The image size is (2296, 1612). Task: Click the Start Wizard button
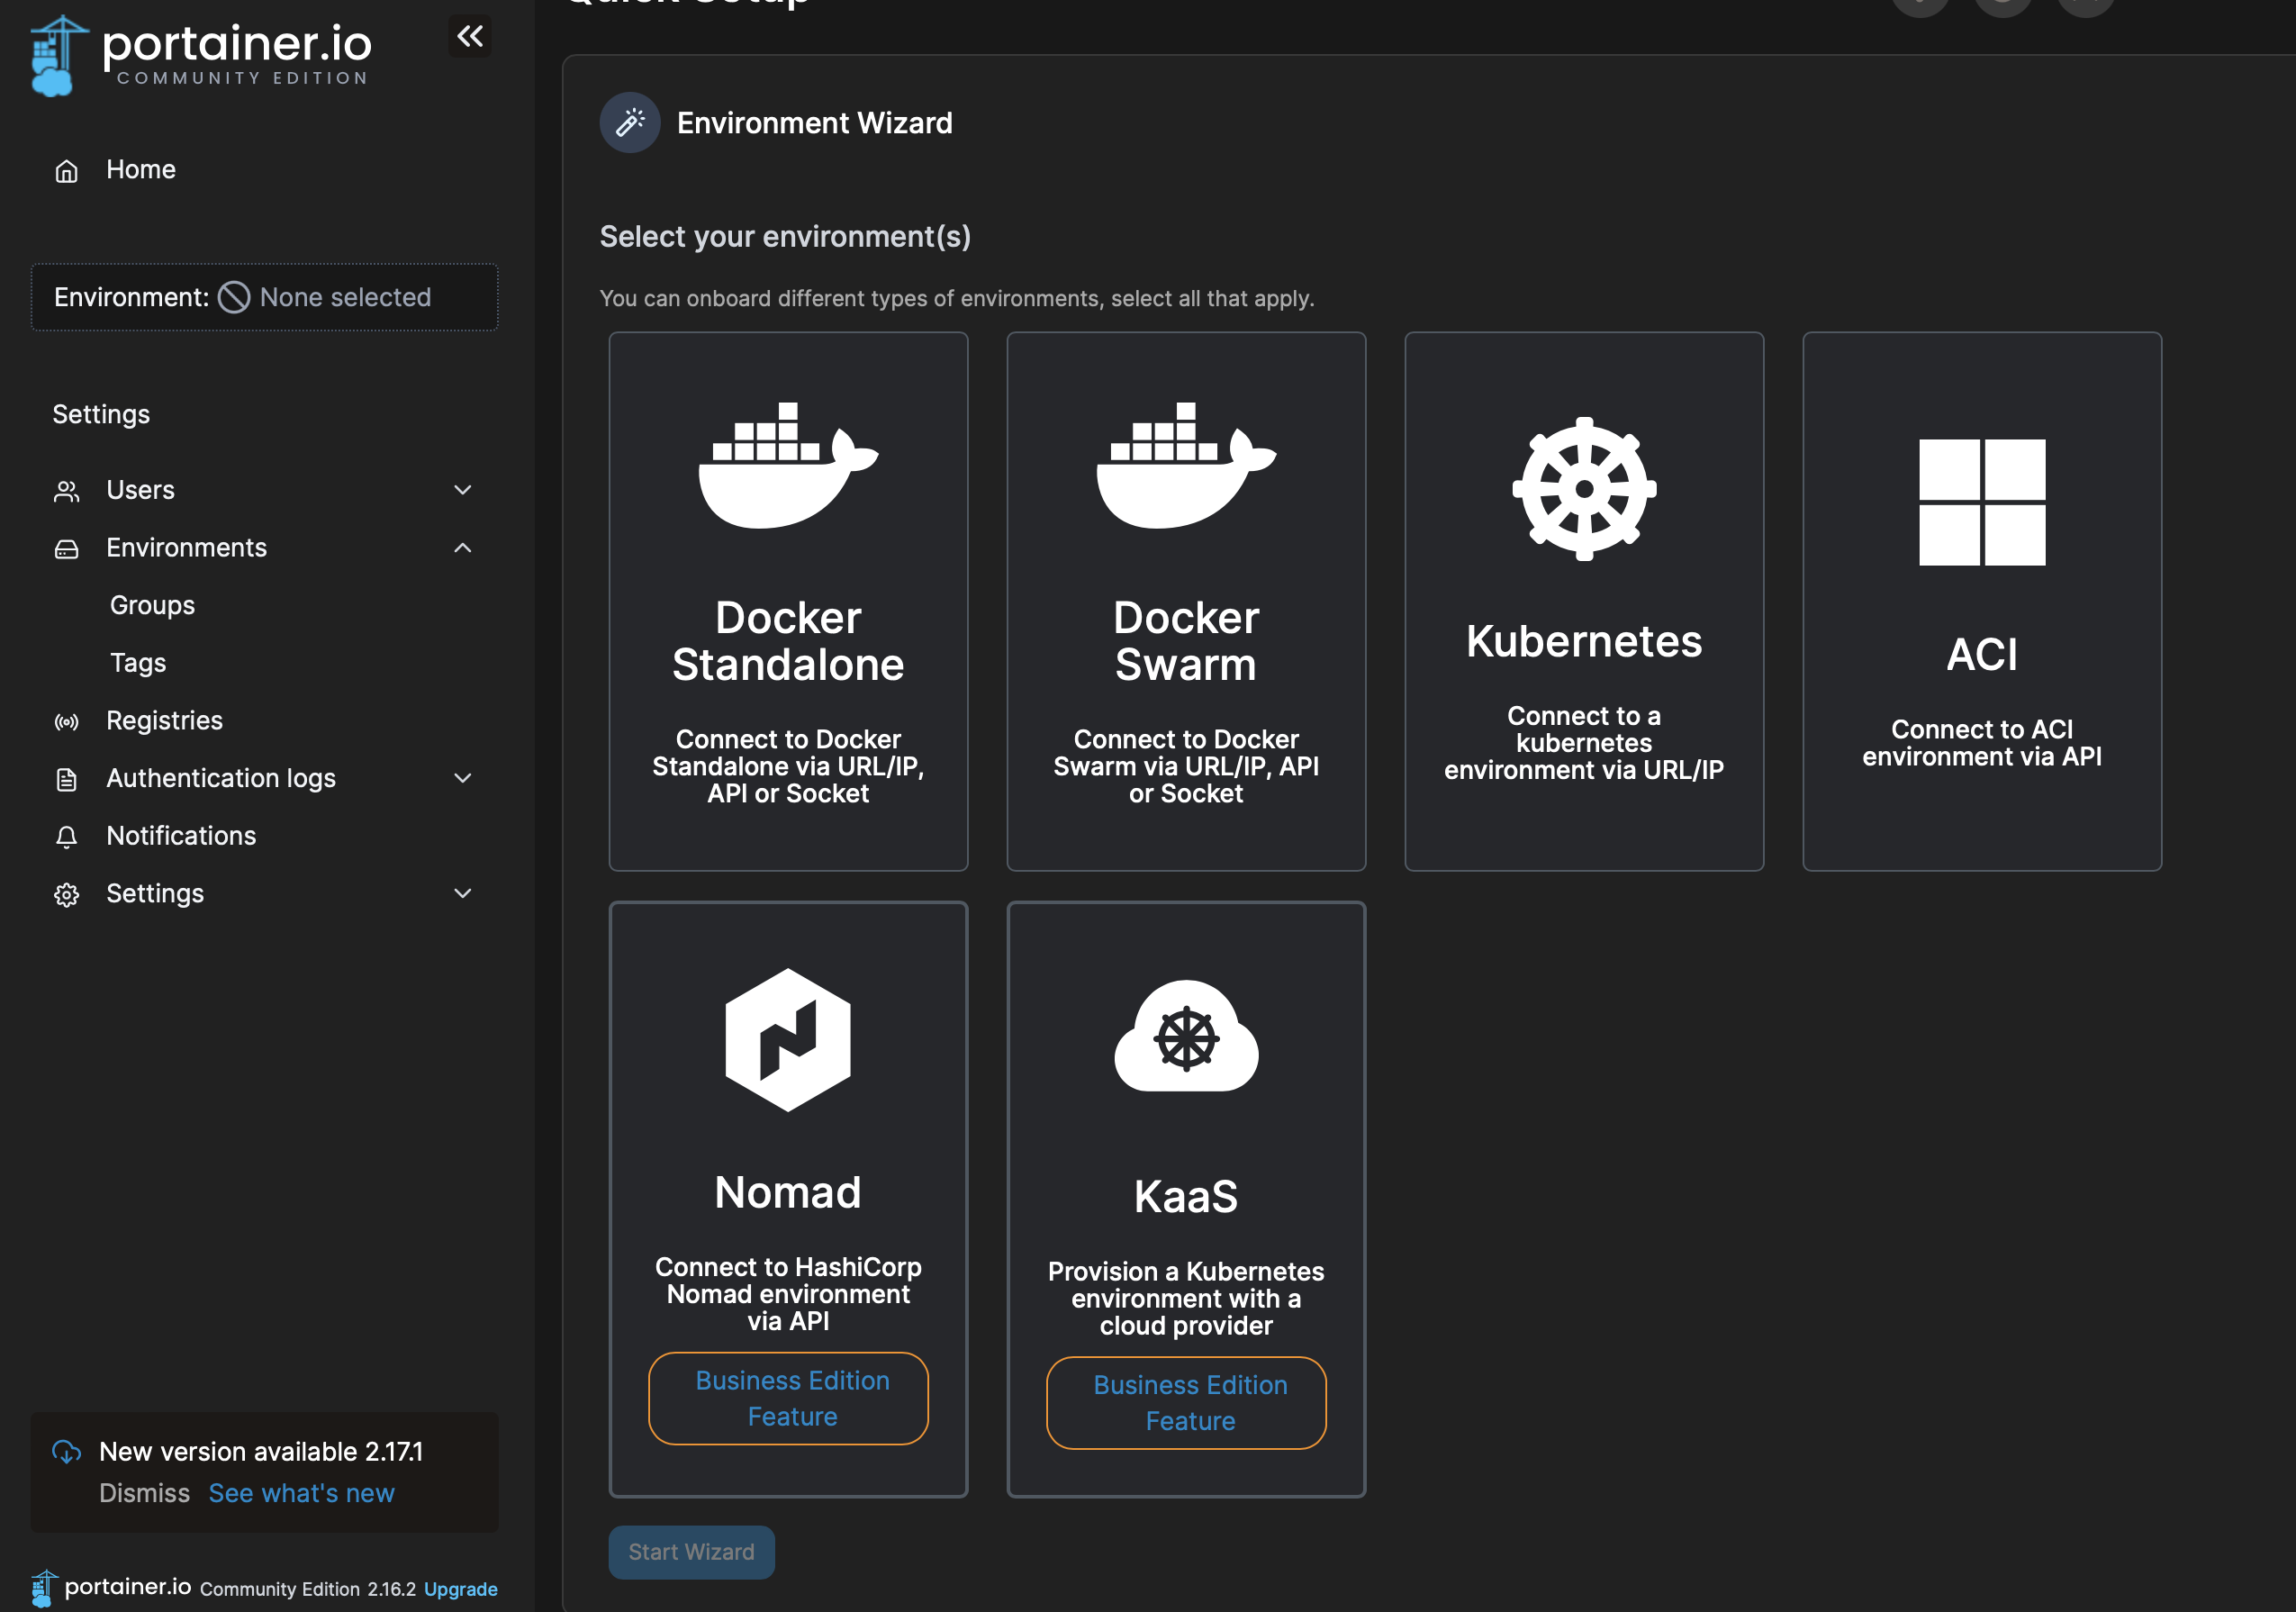tap(692, 1552)
